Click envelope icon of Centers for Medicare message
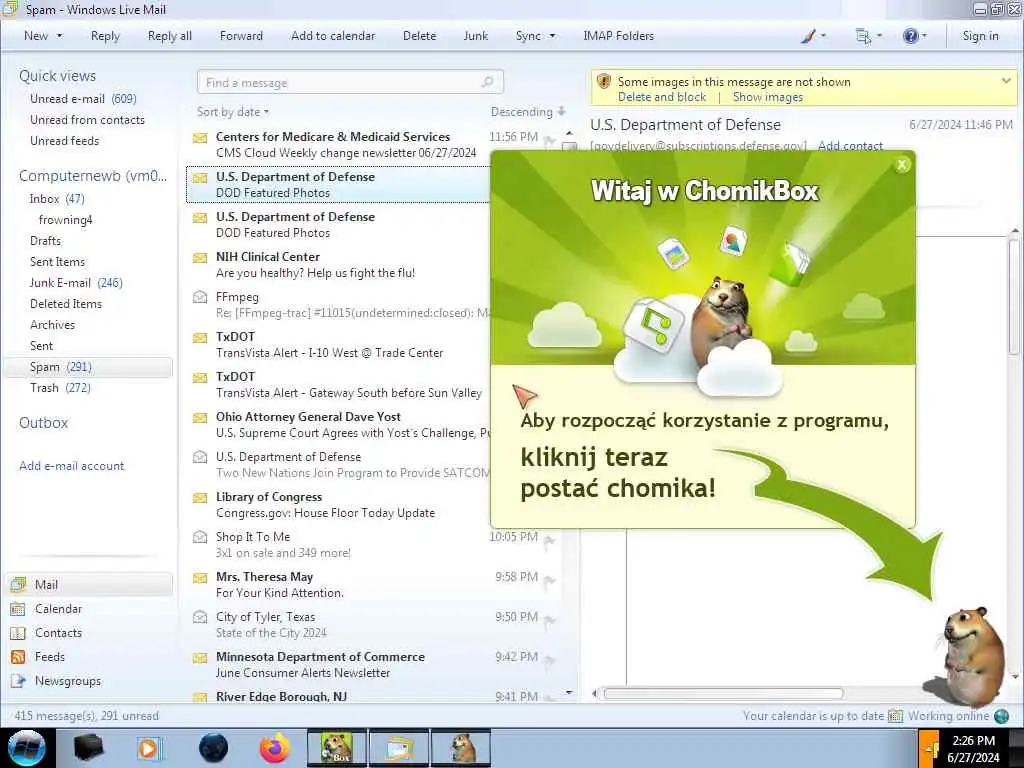Screen dimensions: 1024x768 click(200, 138)
